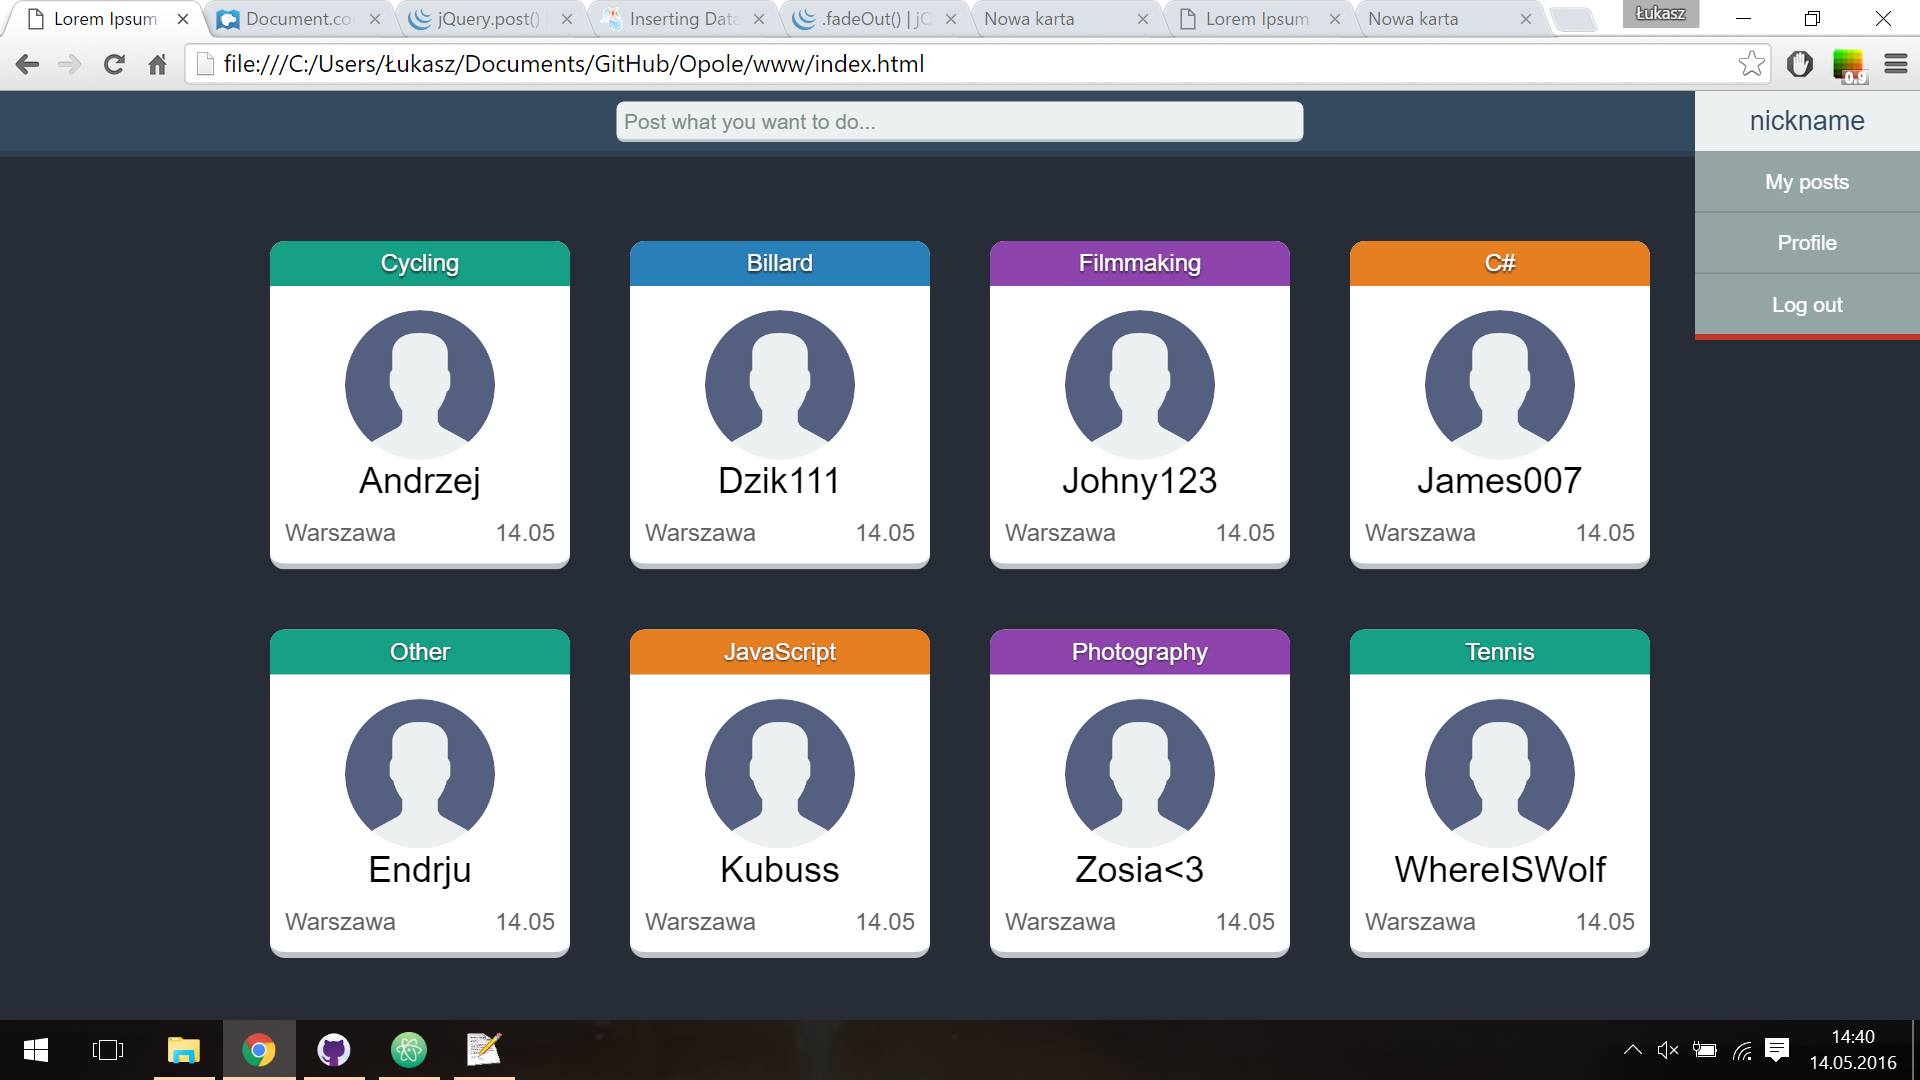Open GitHub Desktop from the taskbar
This screenshot has width=1920, height=1080.
(333, 1050)
